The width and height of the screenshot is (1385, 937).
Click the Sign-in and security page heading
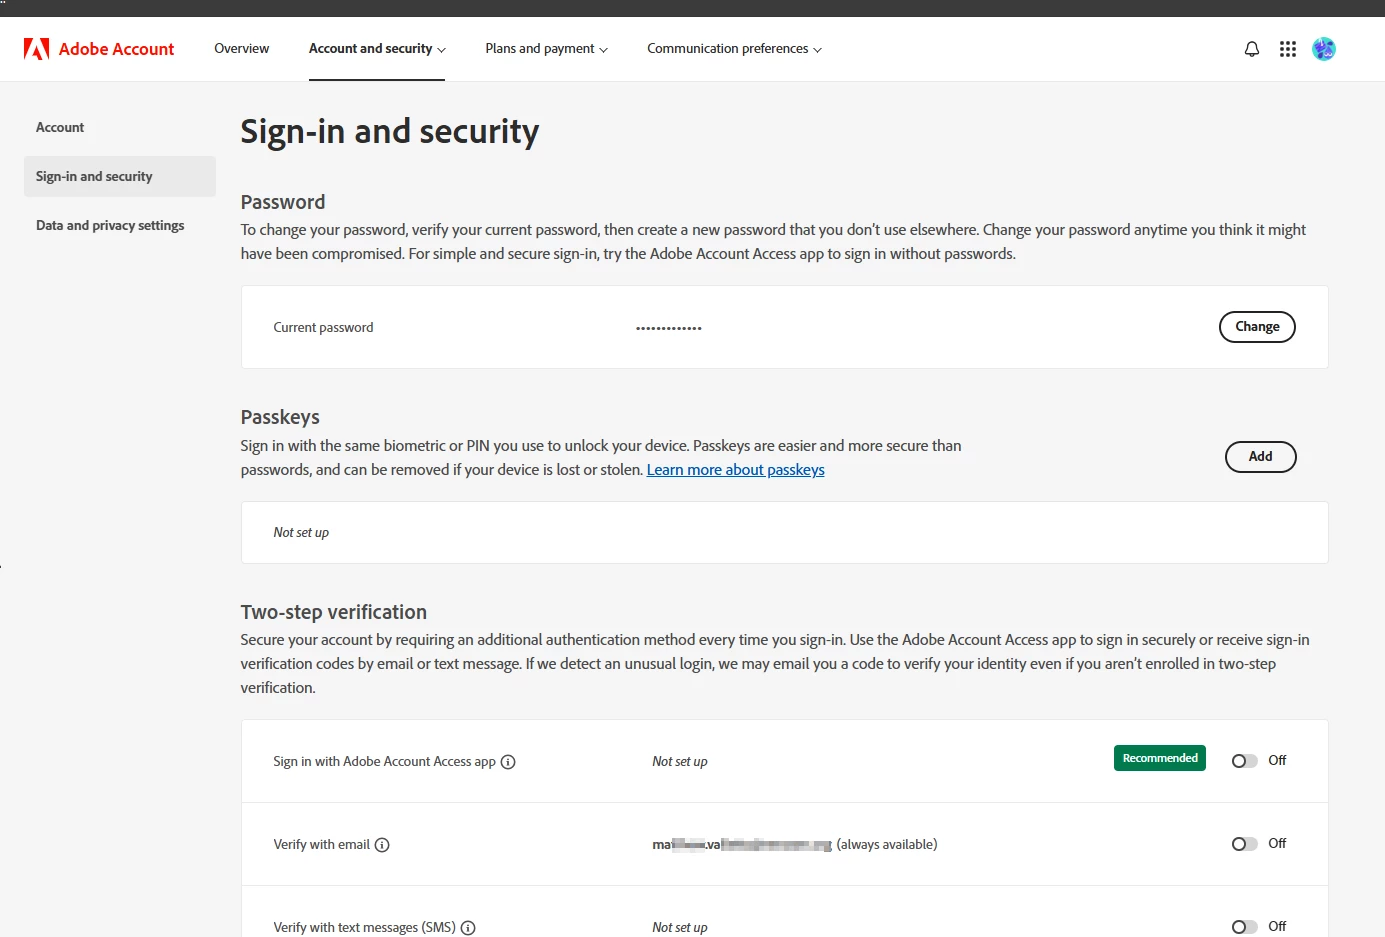390,132
